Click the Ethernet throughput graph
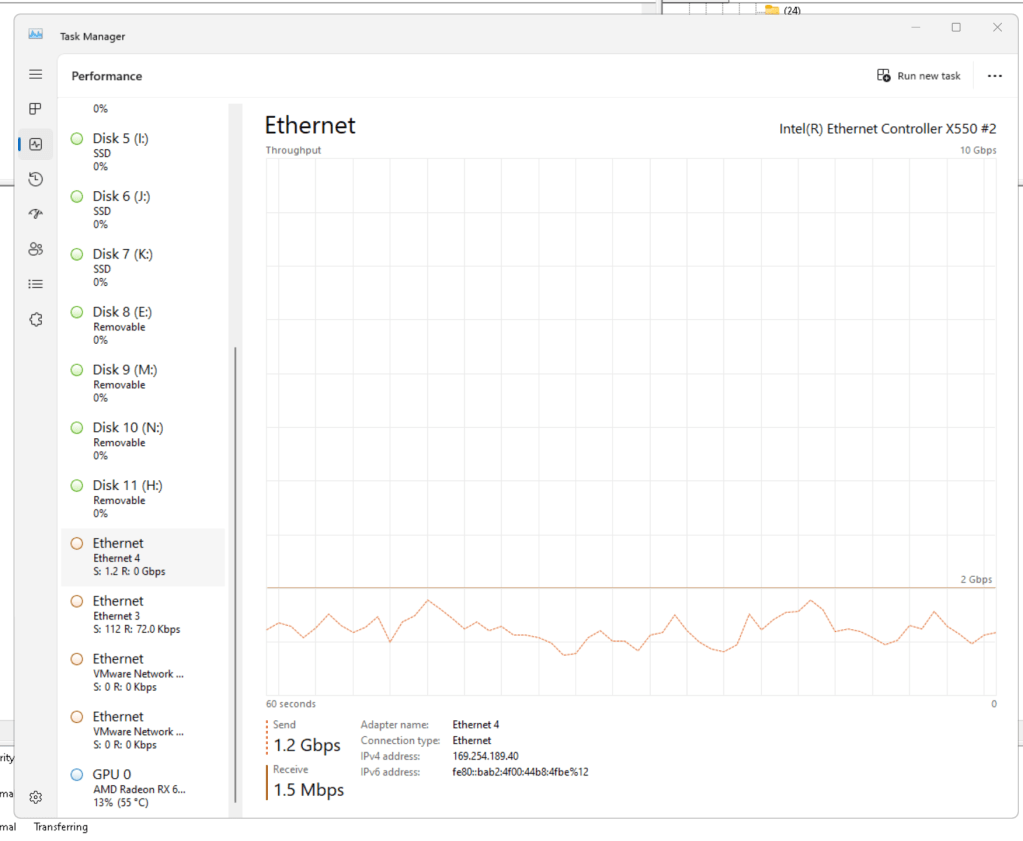Image resolution: width=1023 pixels, height=841 pixels. [x=631, y=427]
